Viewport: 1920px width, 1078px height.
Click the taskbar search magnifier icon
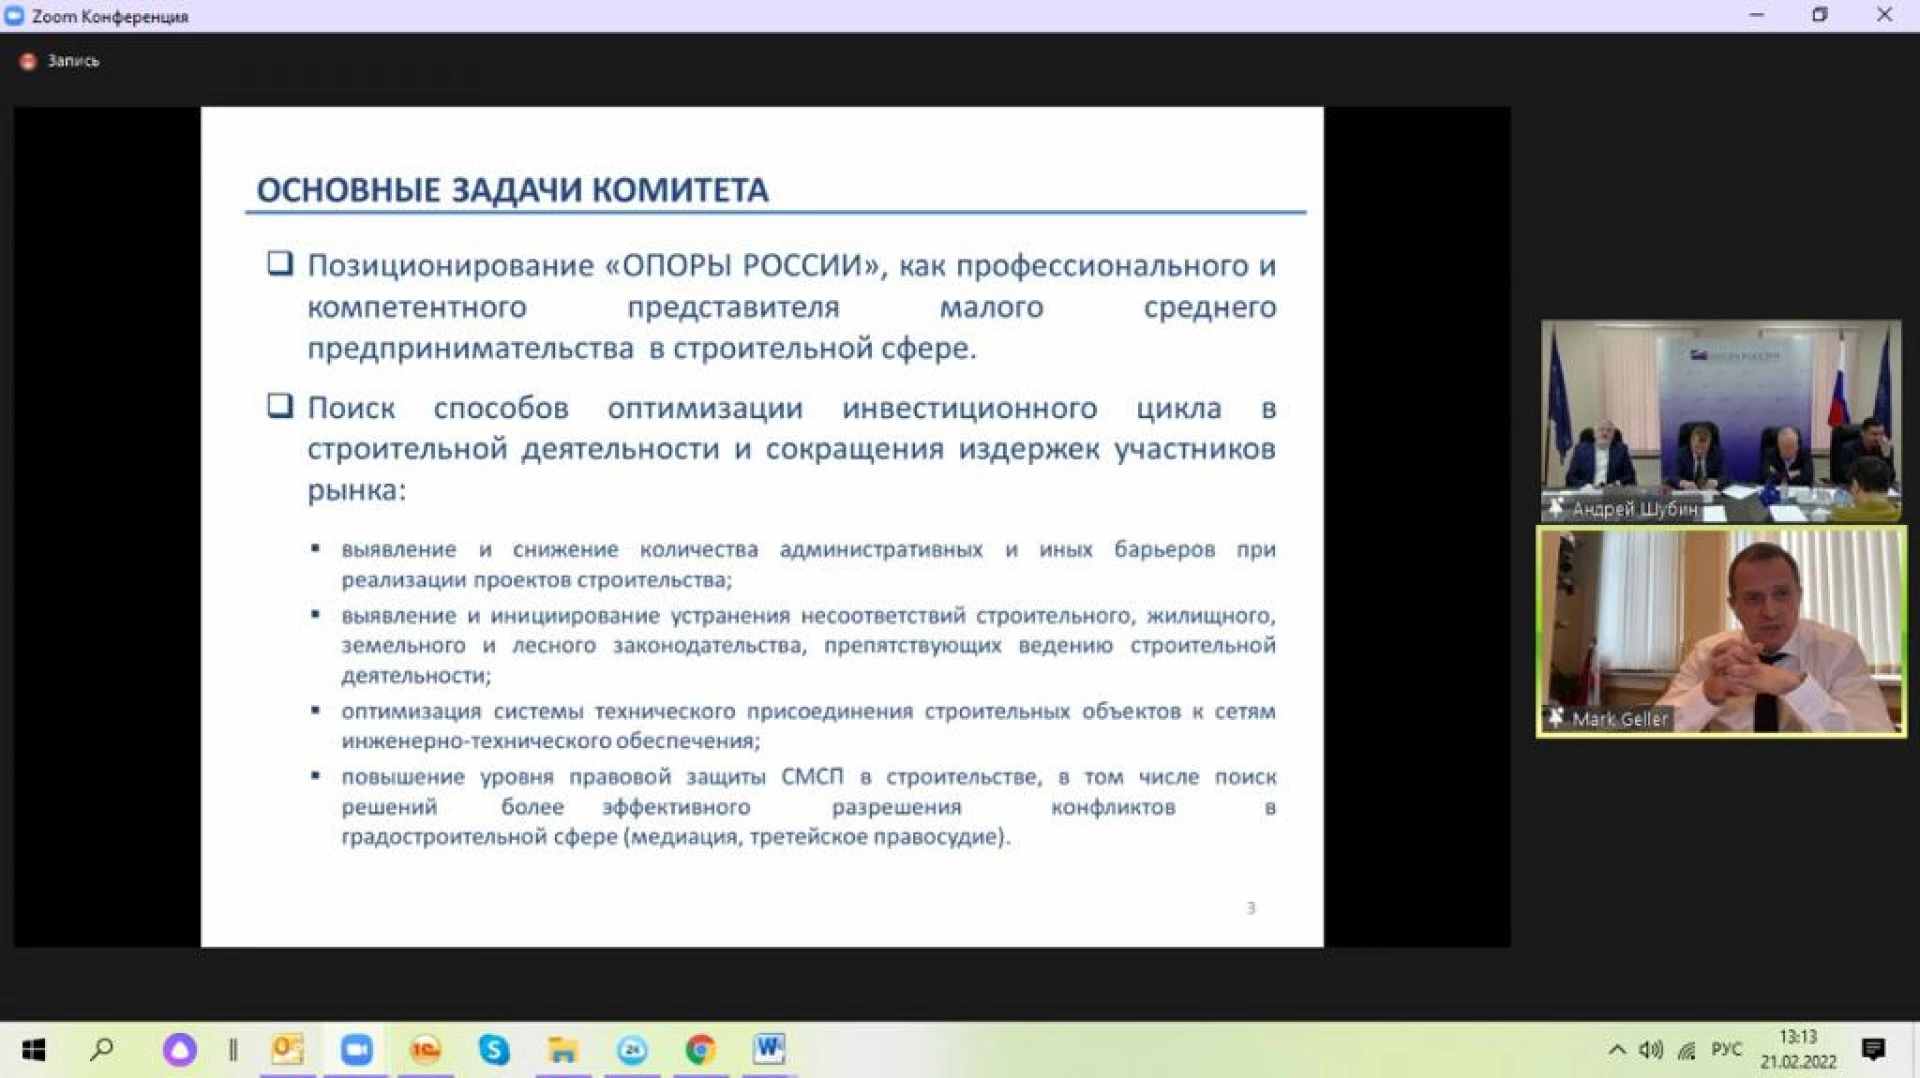(101, 1049)
